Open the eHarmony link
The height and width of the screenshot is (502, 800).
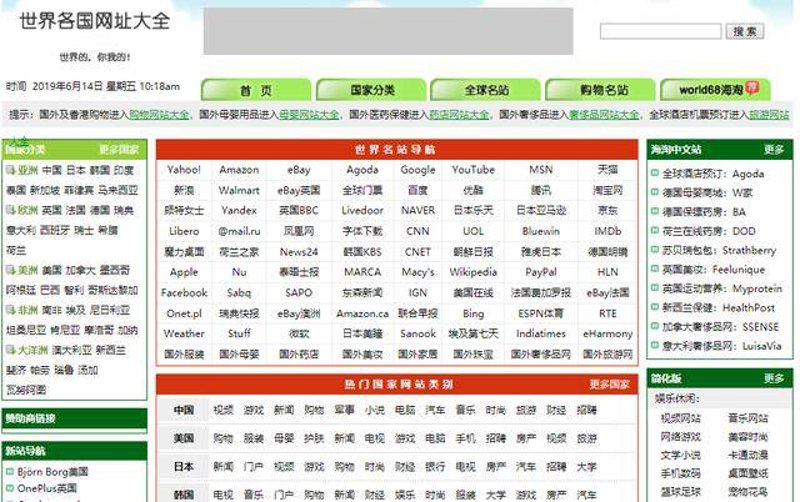pos(608,334)
